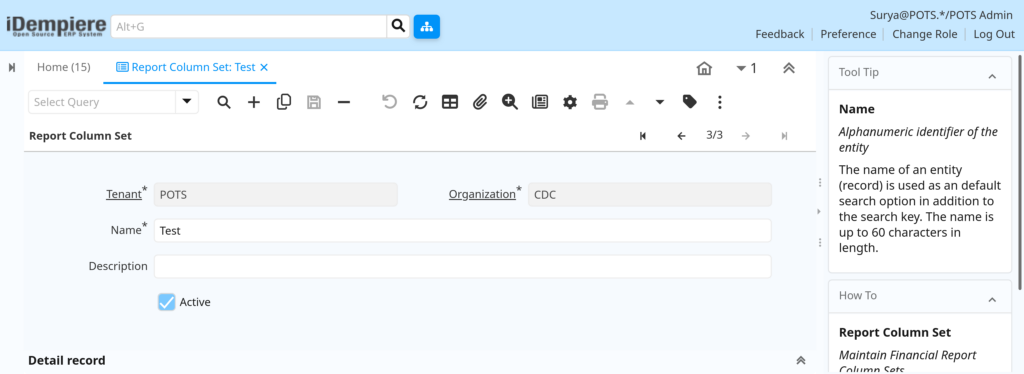Click the Surya@POTS.*/POTS Admin user text

[942, 15]
